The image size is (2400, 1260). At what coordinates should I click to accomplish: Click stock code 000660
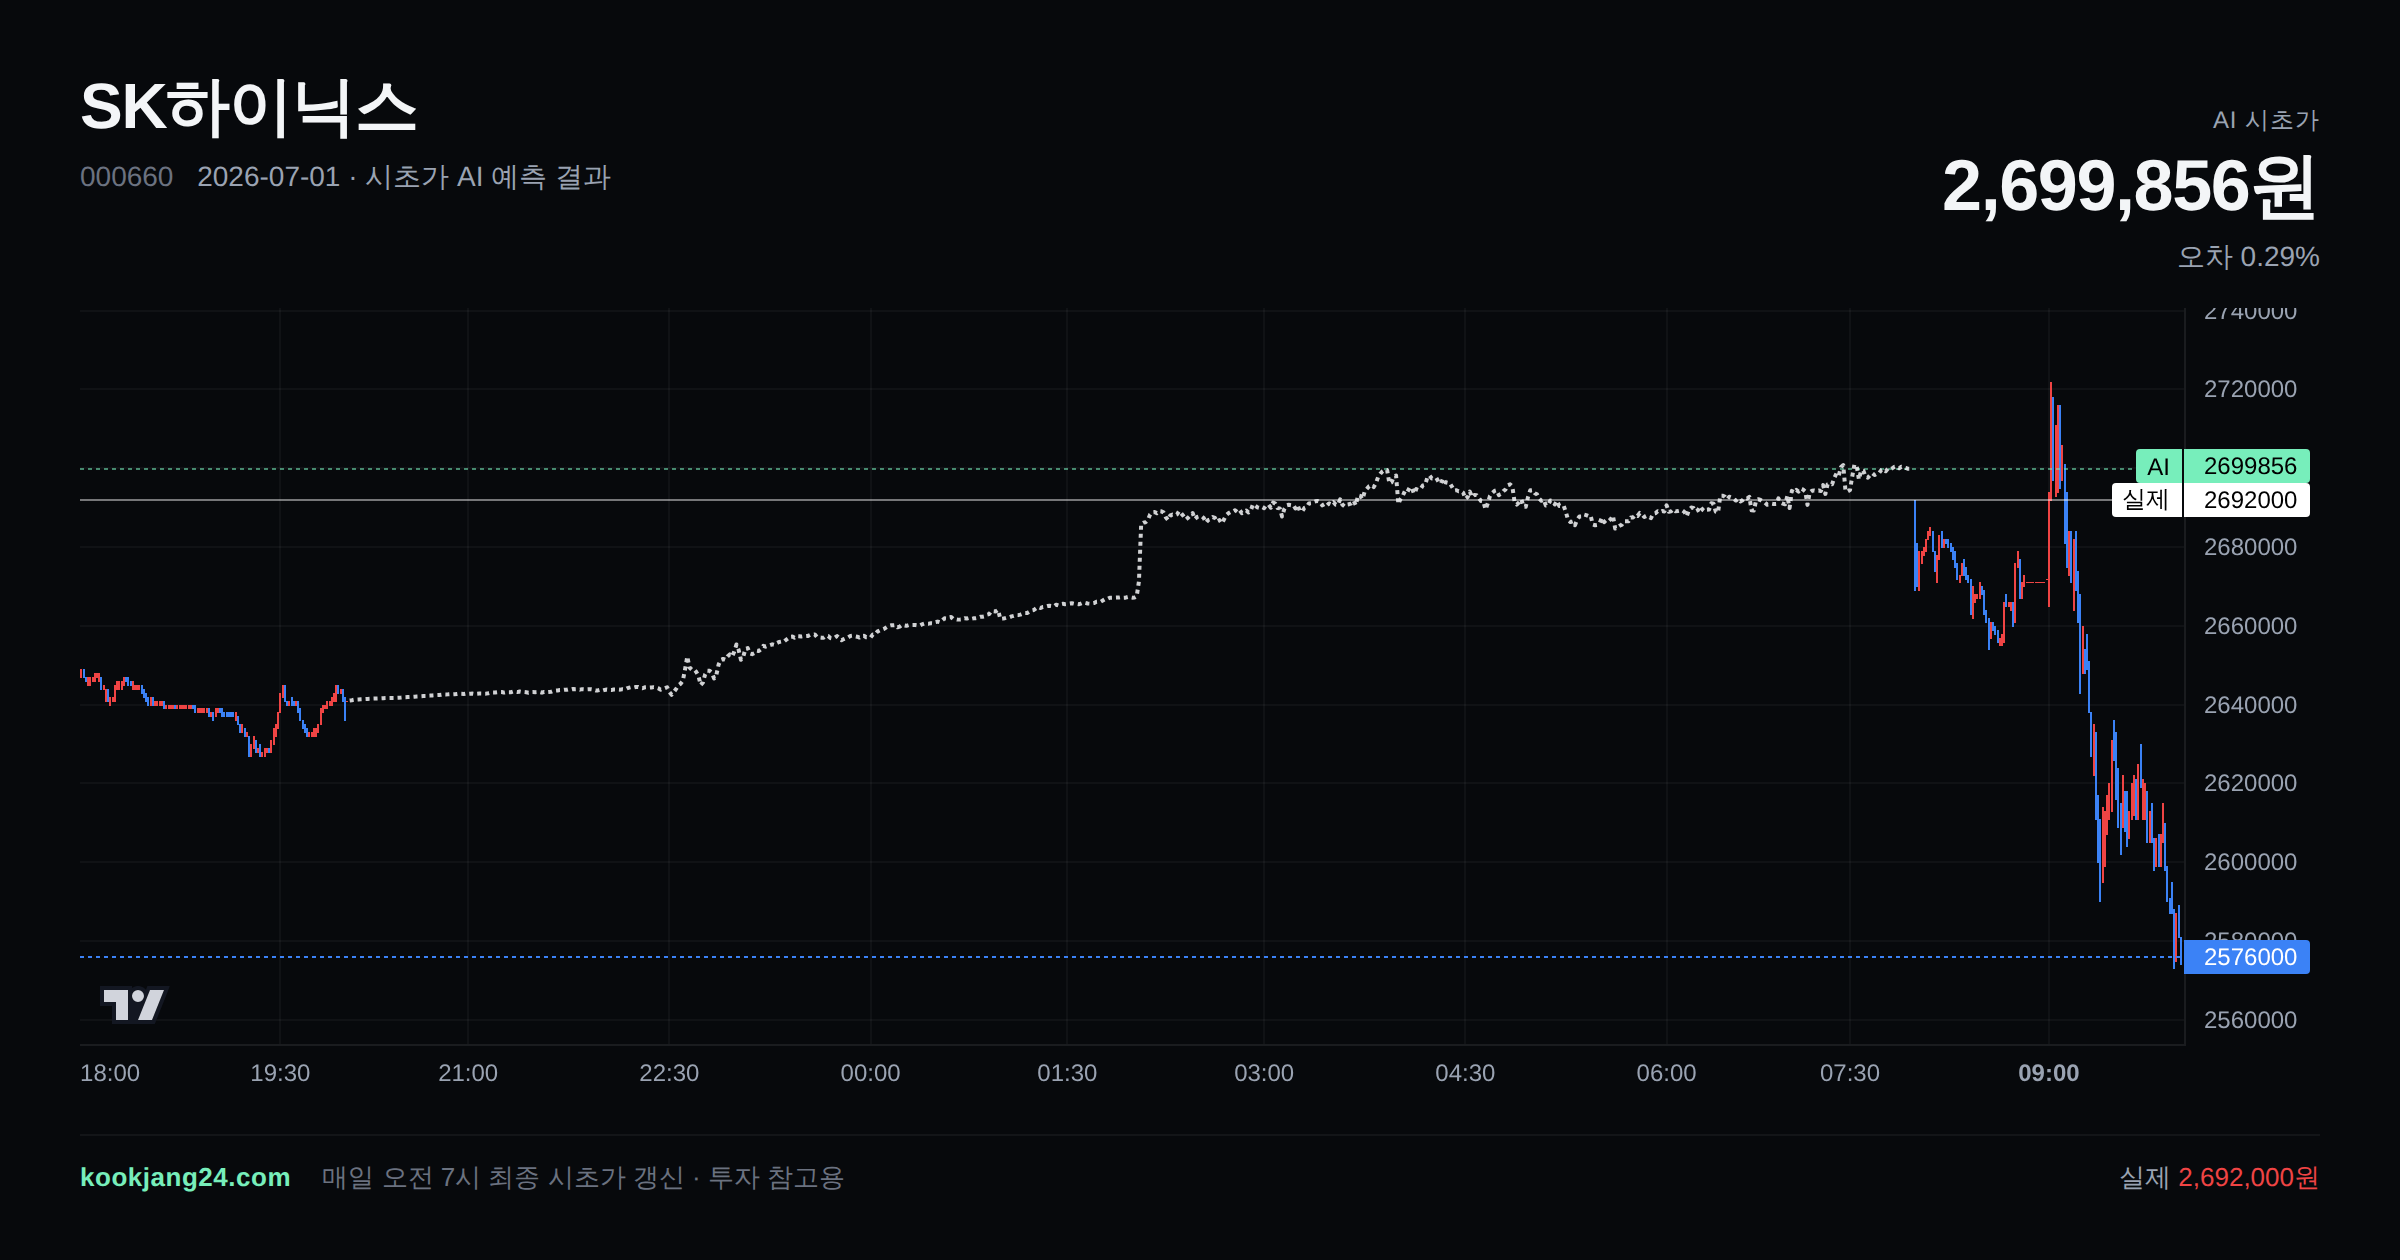pyautogui.click(x=126, y=177)
